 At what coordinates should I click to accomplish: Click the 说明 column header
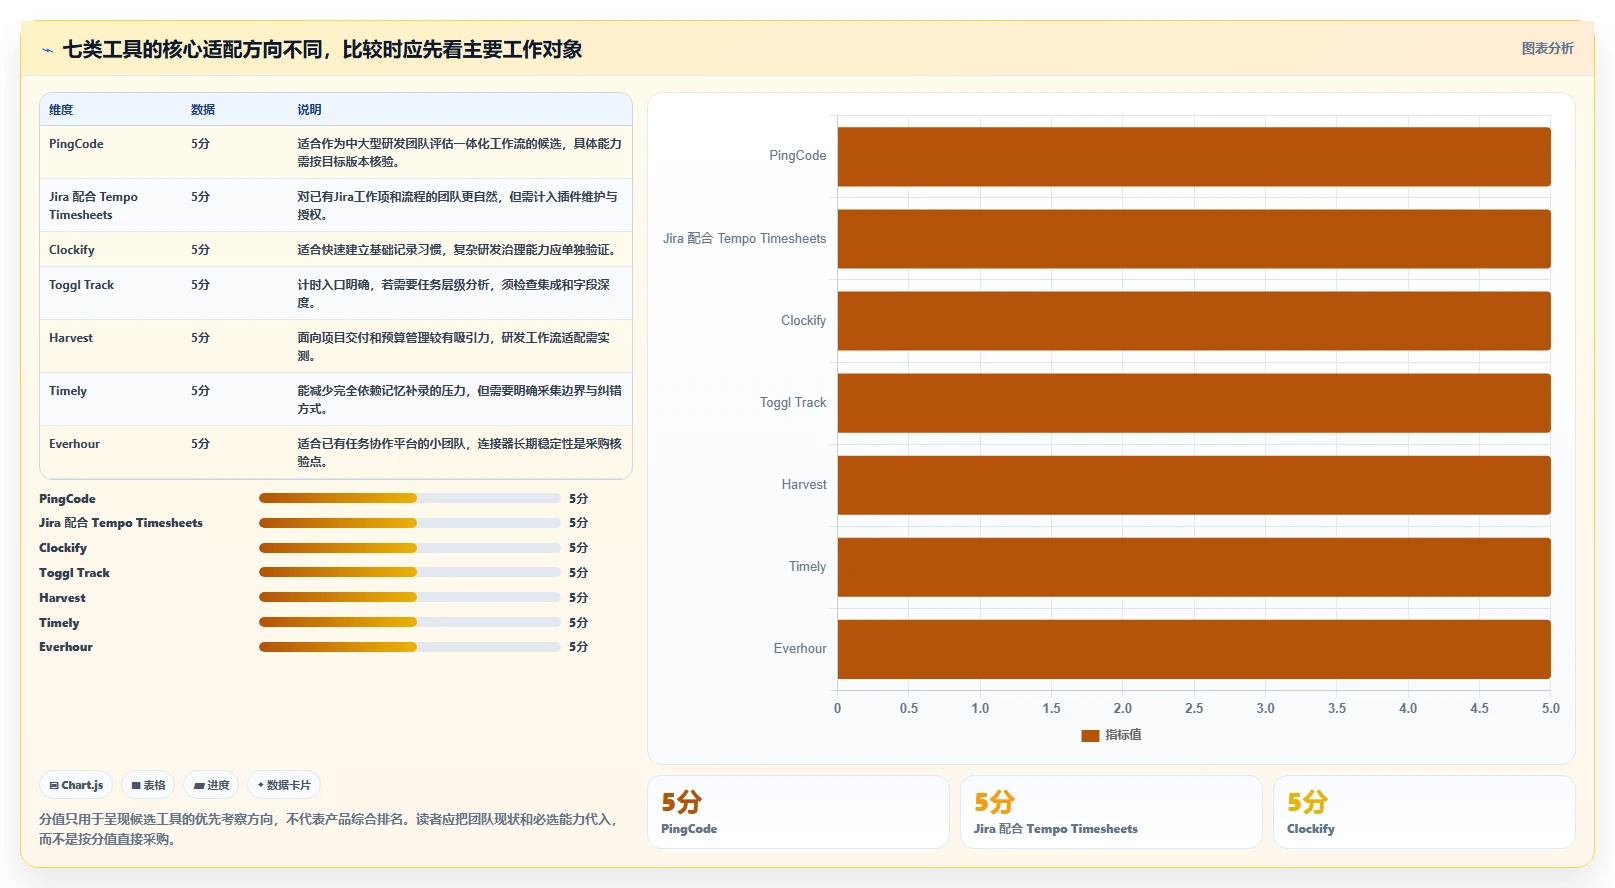309,110
